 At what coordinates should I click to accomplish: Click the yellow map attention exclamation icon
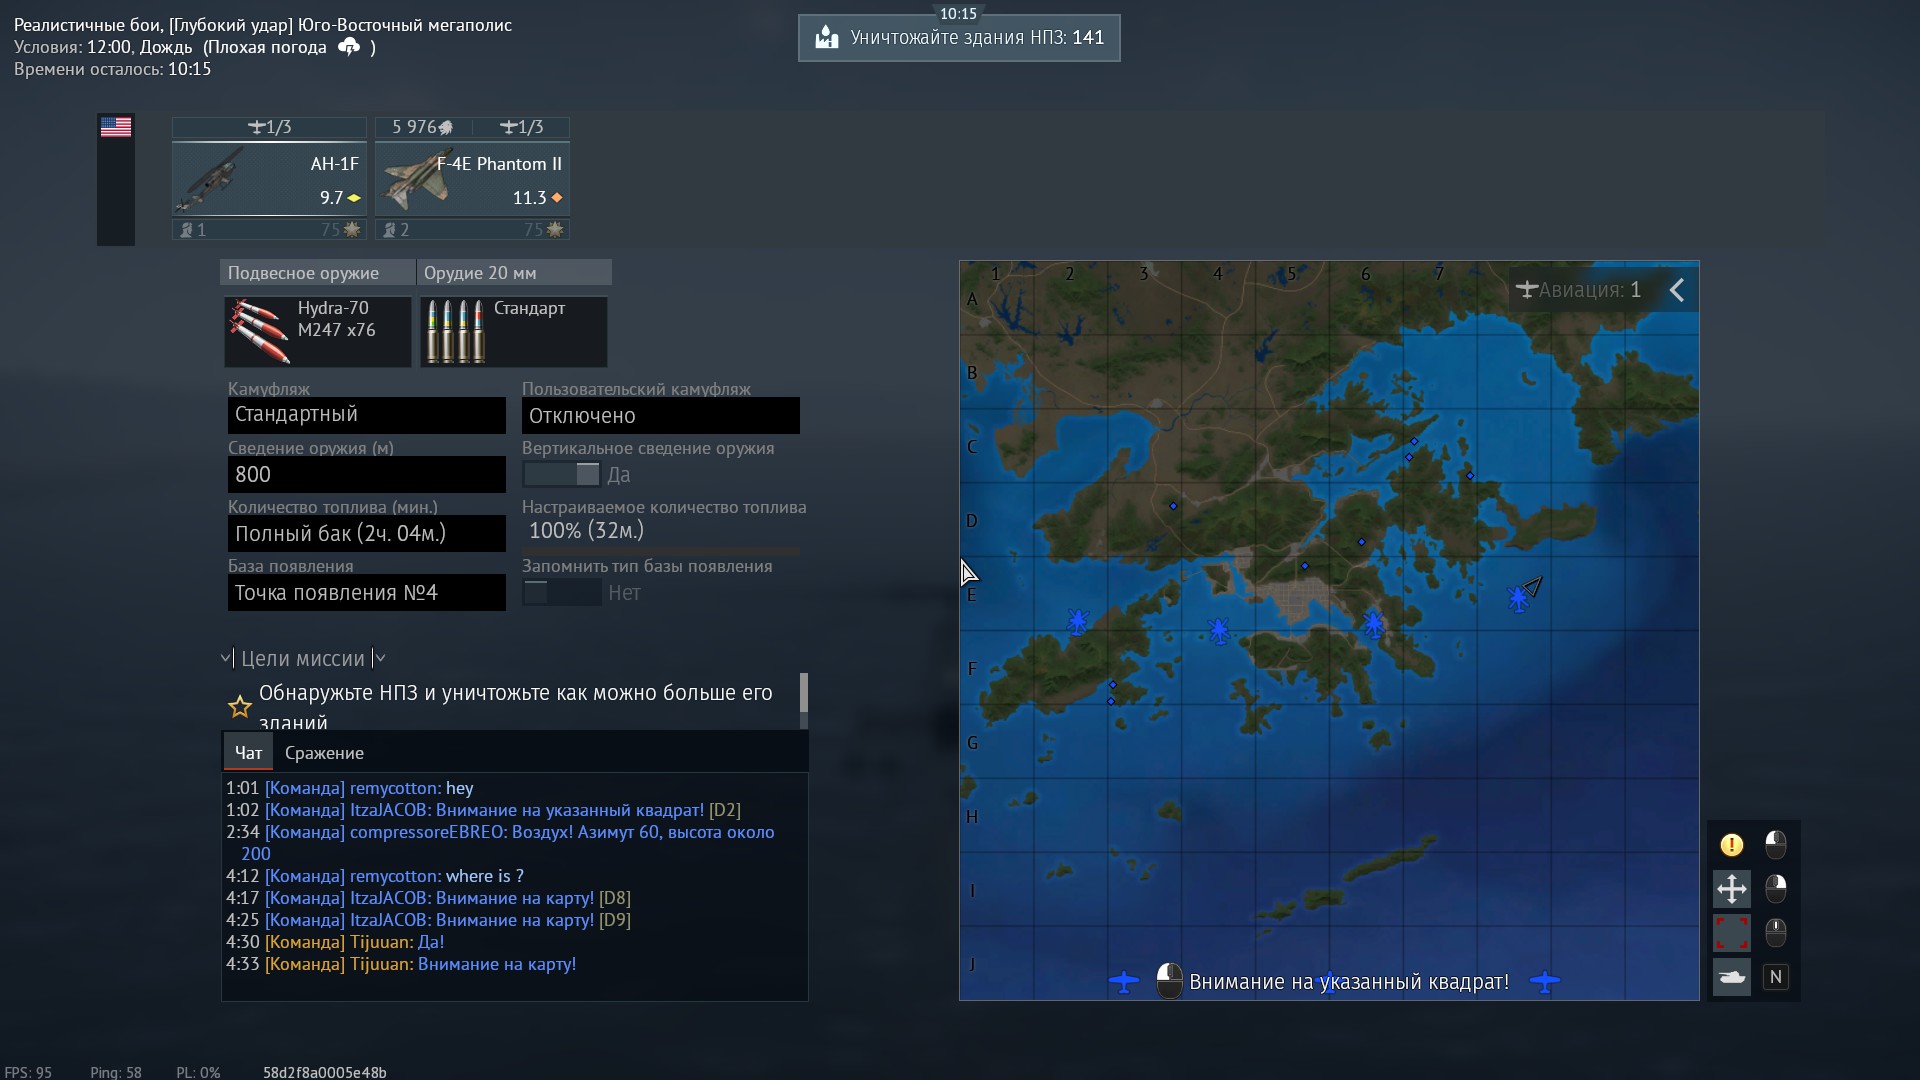pyautogui.click(x=1731, y=845)
